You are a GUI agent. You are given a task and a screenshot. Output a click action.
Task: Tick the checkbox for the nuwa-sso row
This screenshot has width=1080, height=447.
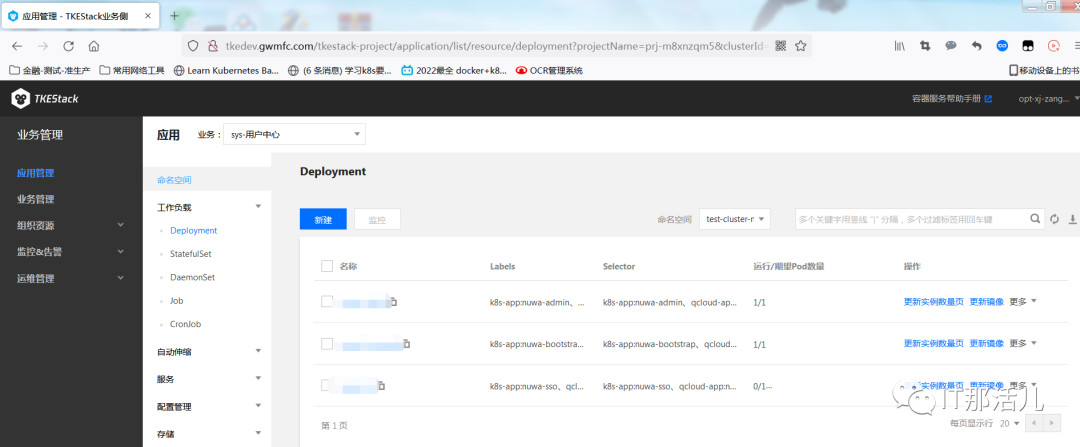click(x=327, y=385)
